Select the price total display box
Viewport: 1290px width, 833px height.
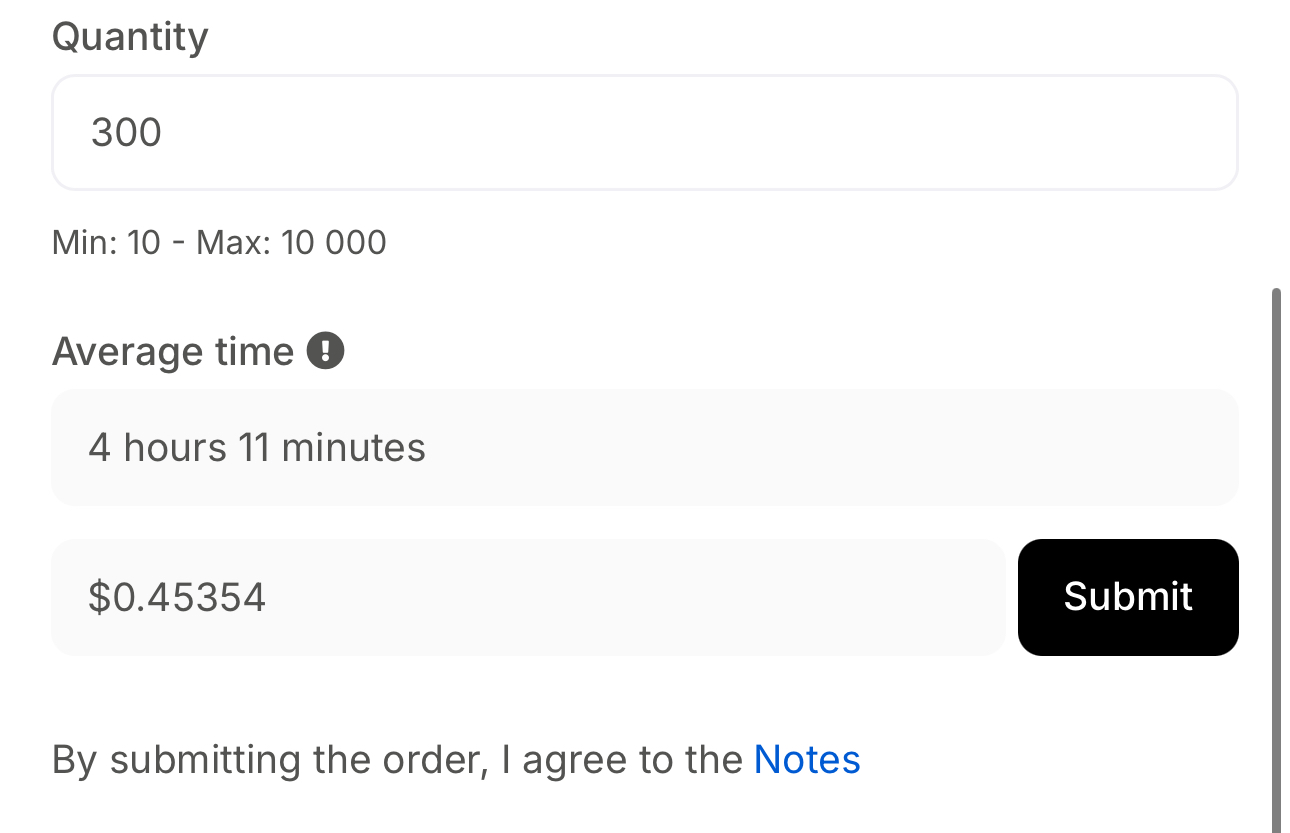(528, 597)
